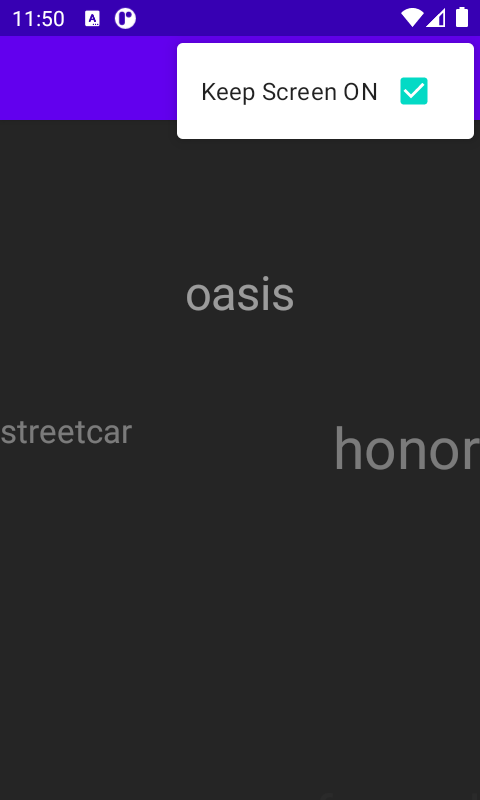Tap the dark area above the word oasis
This screenshot has height=800, width=480.
[x=240, y=204]
